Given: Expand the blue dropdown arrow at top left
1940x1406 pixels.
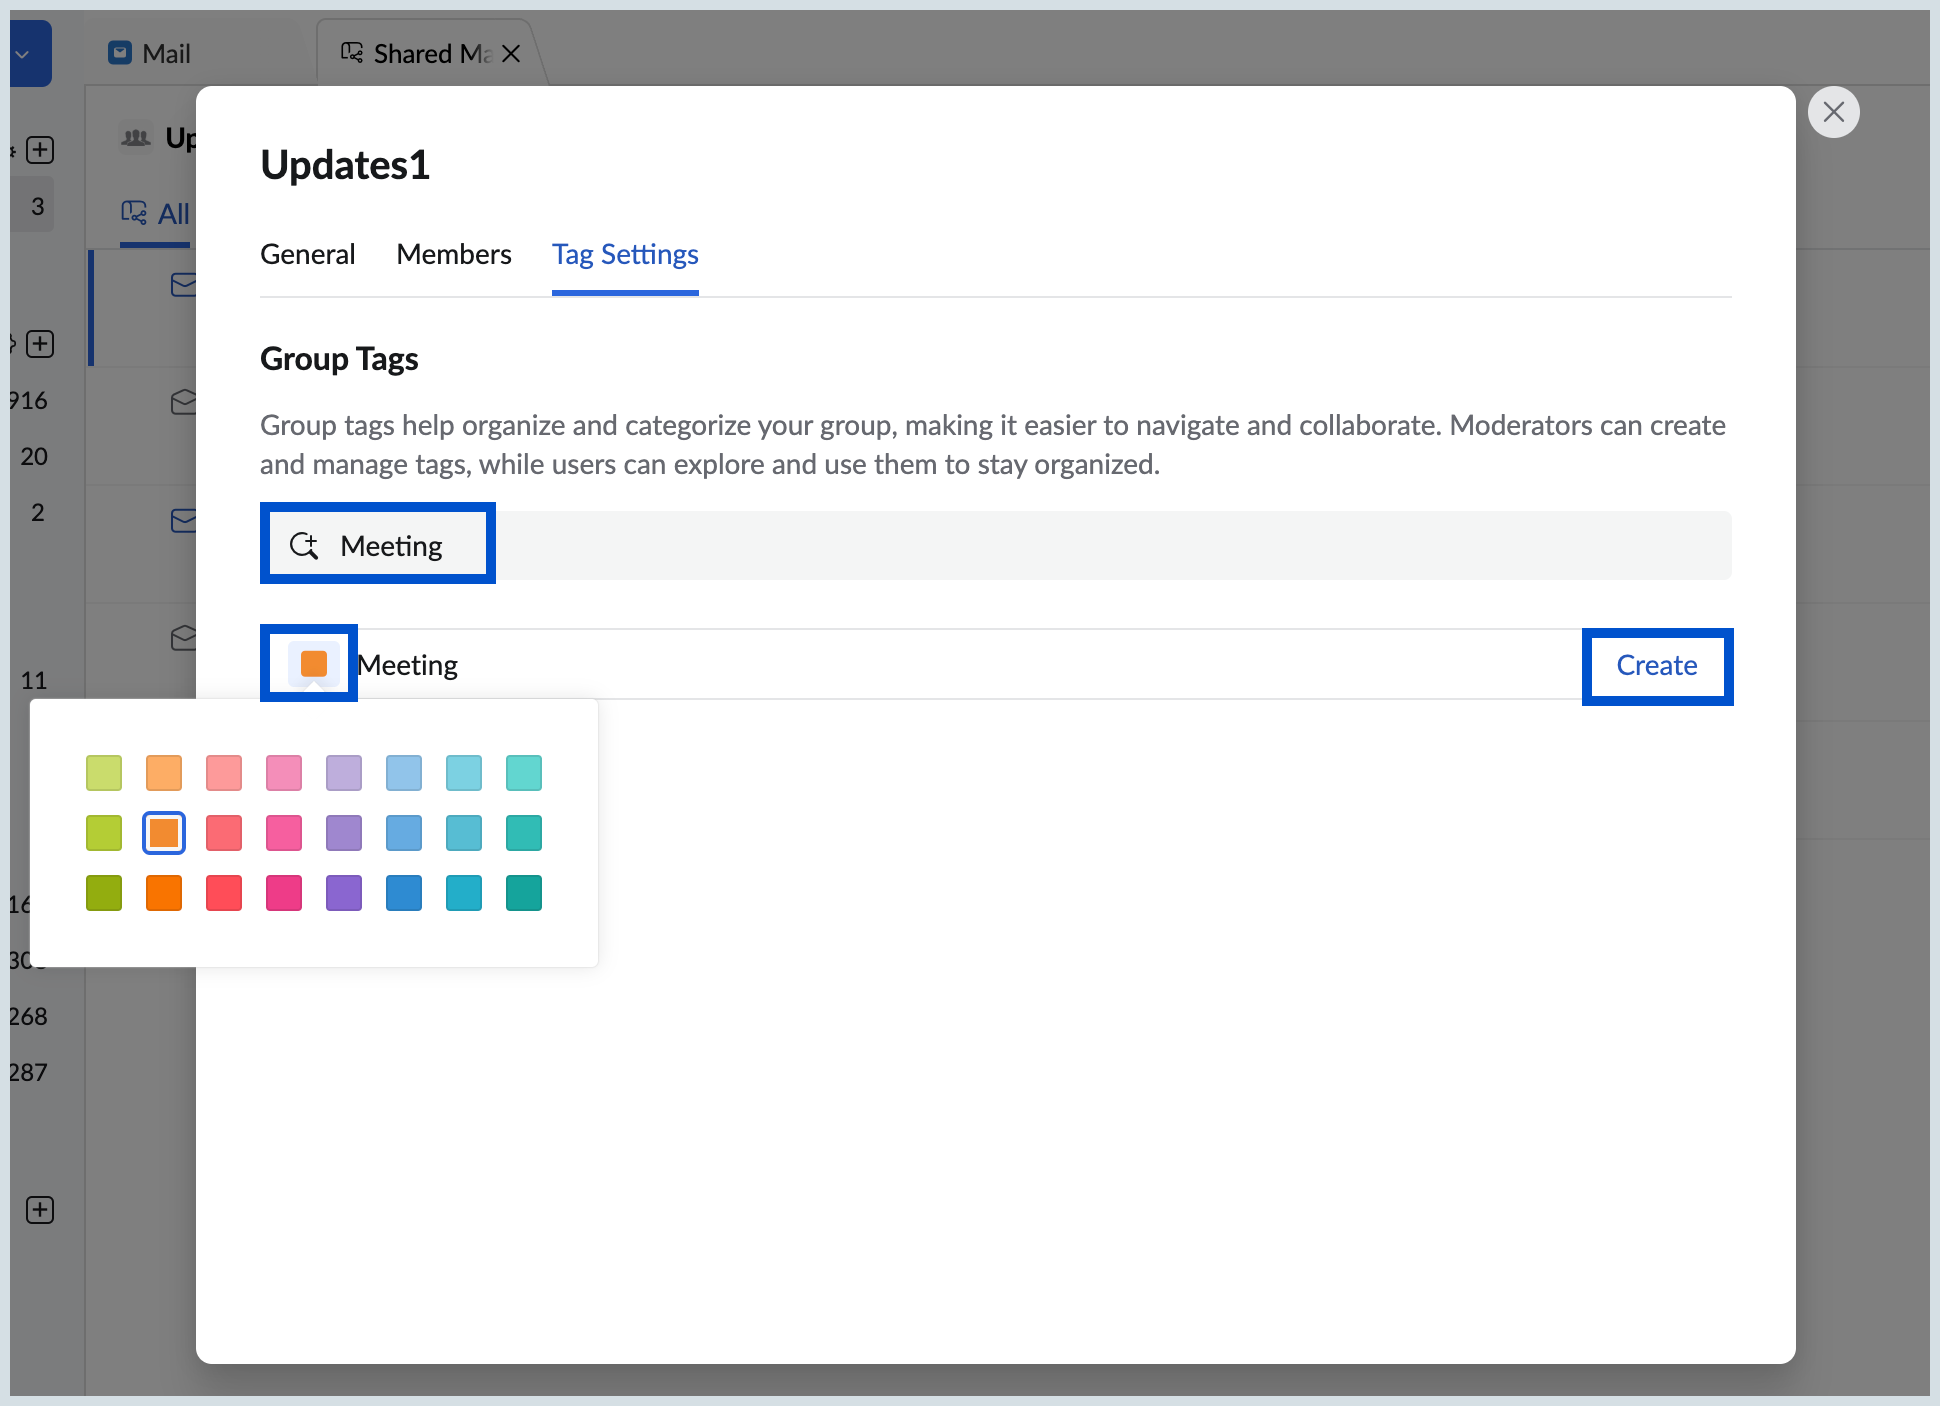Looking at the screenshot, I should [22, 54].
